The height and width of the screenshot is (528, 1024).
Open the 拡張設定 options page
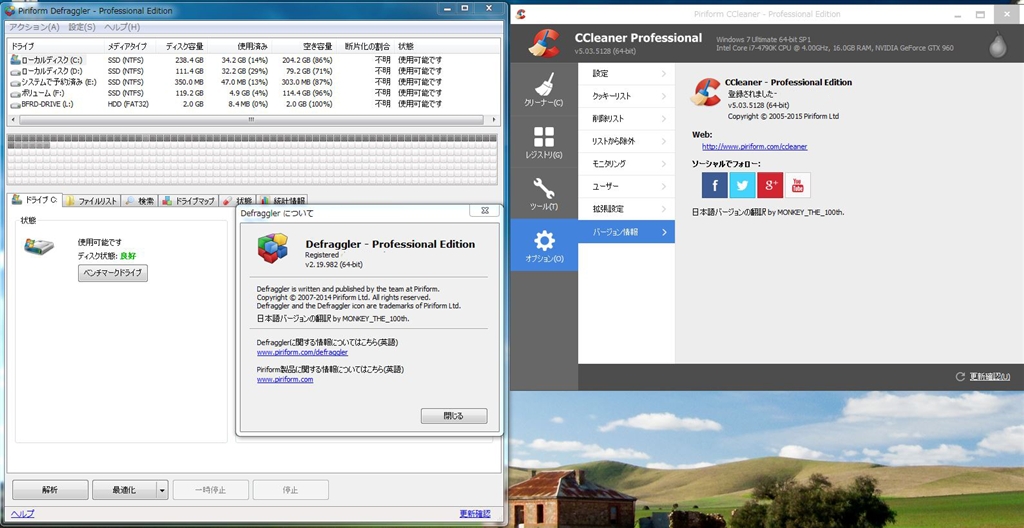pyautogui.click(x=626, y=209)
